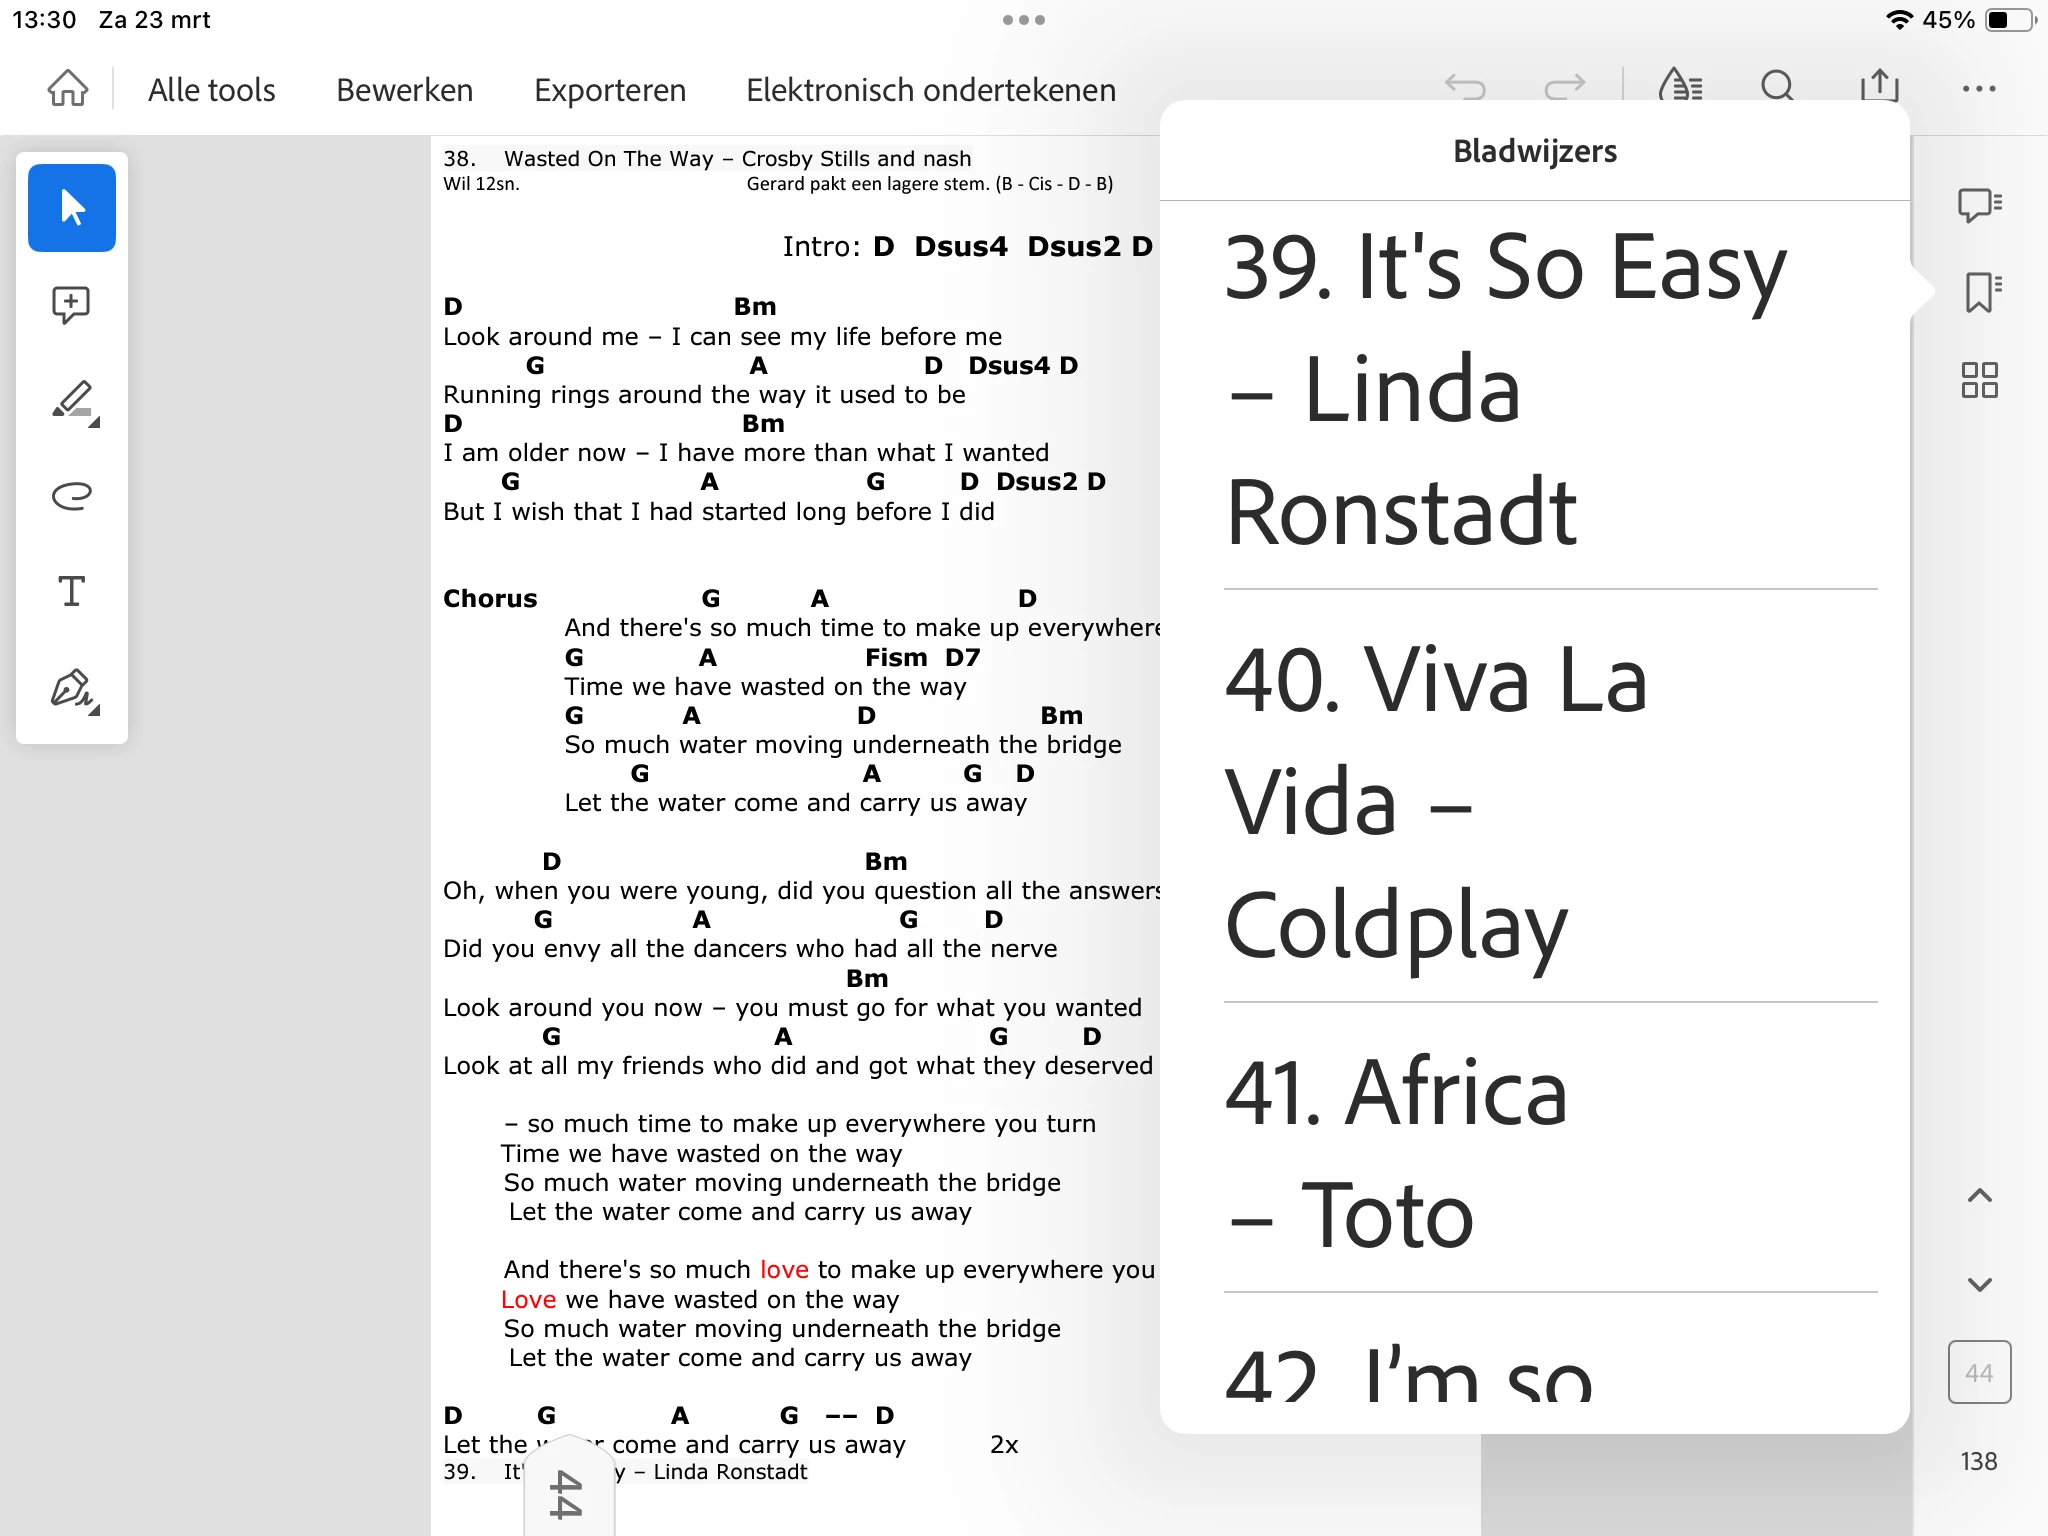Screen dimensions: 2048x1536
Task: Toggle the bookmarks panel icon
Action: [x=1980, y=292]
